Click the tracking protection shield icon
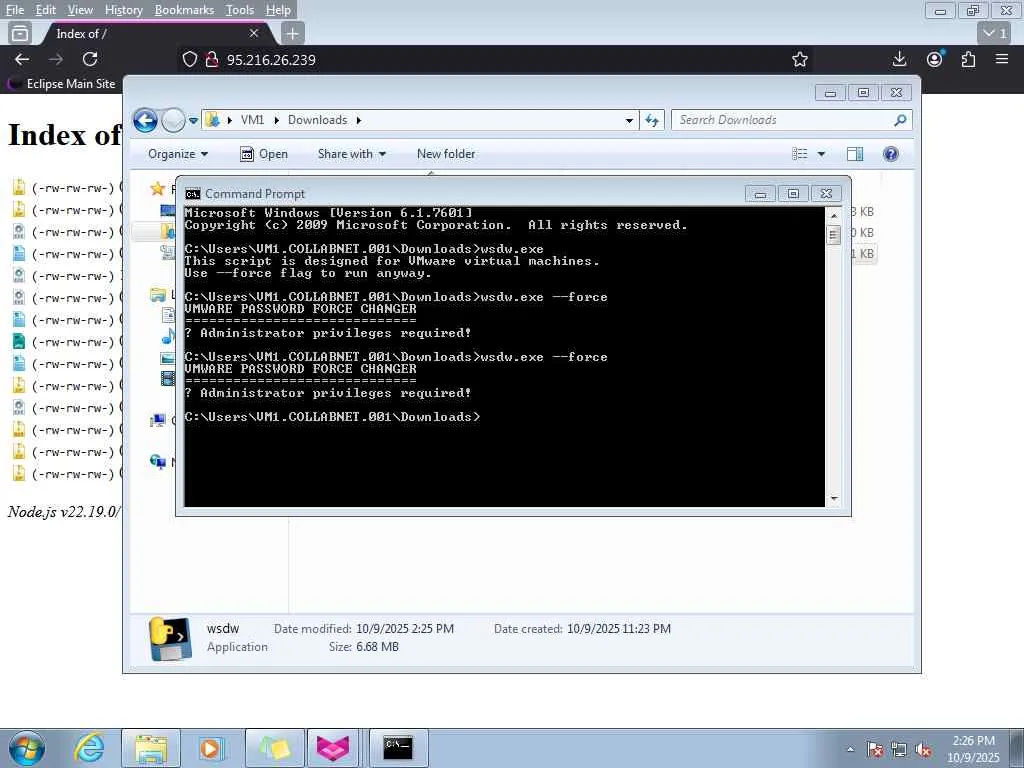The image size is (1024, 768). [x=189, y=59]
